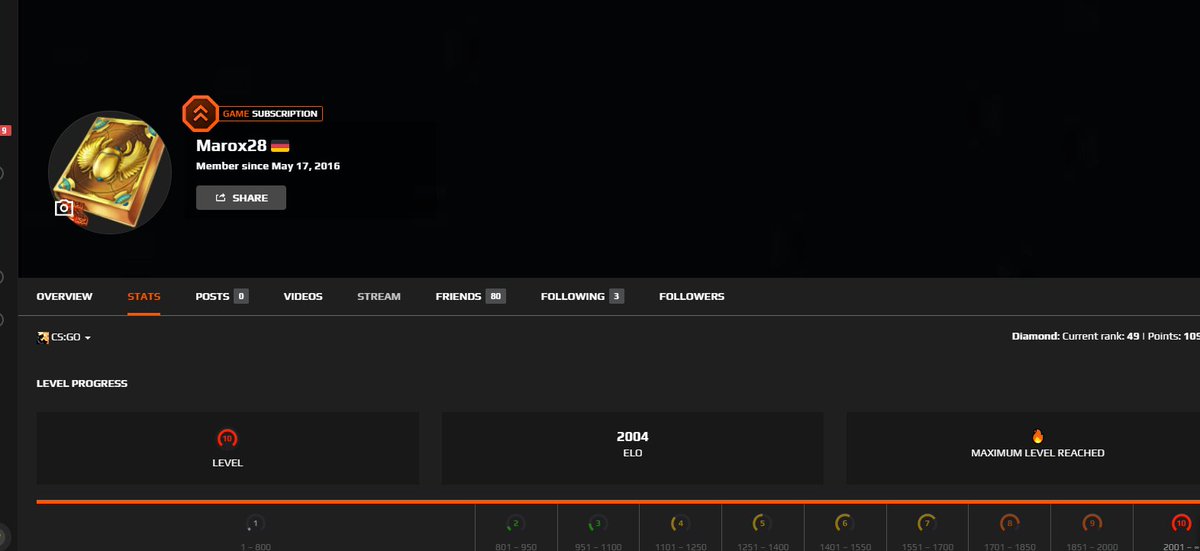The image size is (1200, 551).
Task: Click the camera icon on the avatar
Action: (64, 208)
